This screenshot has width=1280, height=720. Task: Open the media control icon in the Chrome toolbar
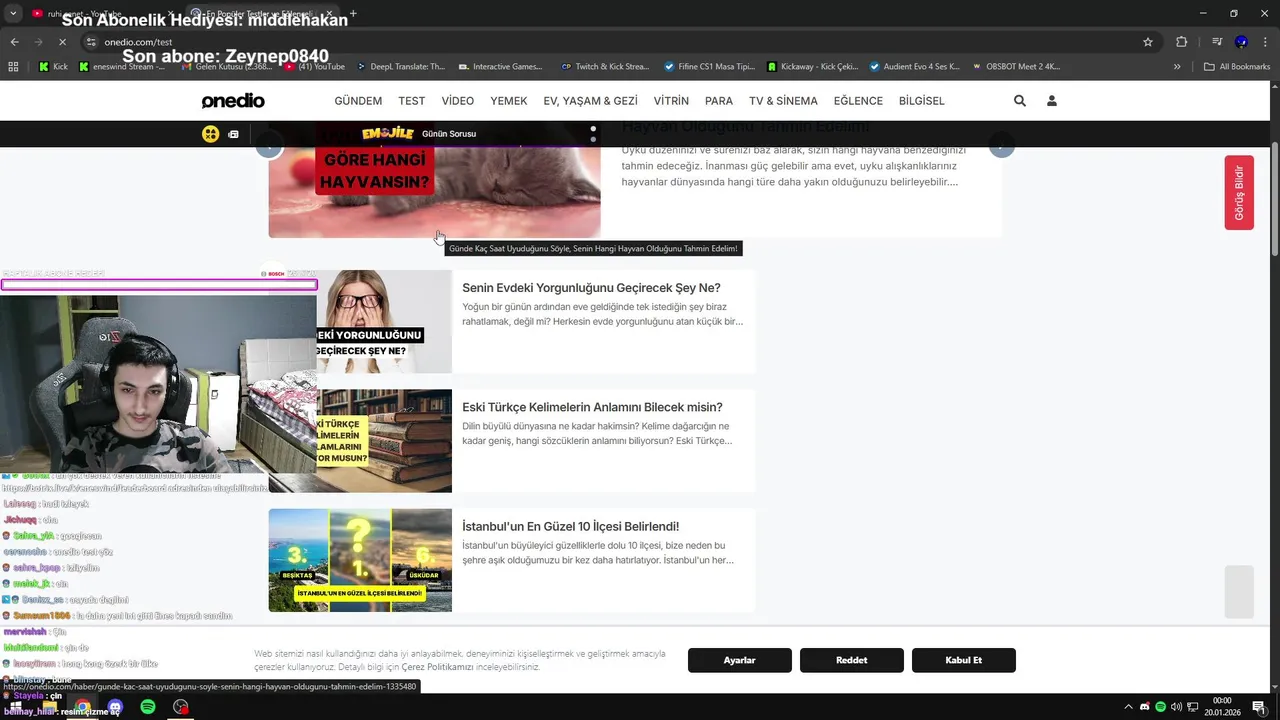[1217, 42]
